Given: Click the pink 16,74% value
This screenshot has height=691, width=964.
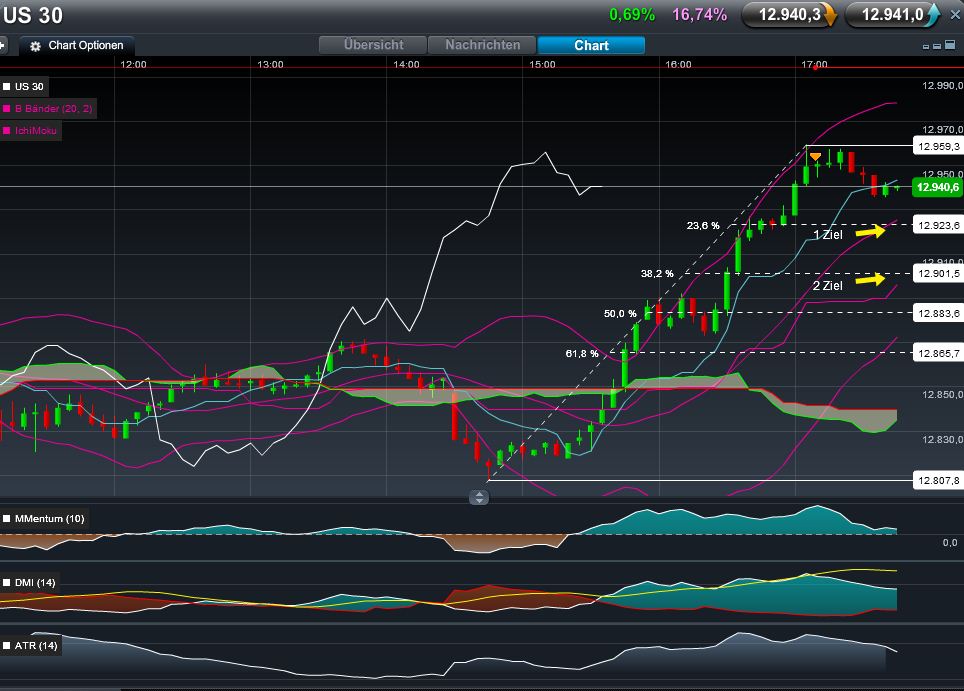Looking at the screenshot, I should [x=700, y=15].
